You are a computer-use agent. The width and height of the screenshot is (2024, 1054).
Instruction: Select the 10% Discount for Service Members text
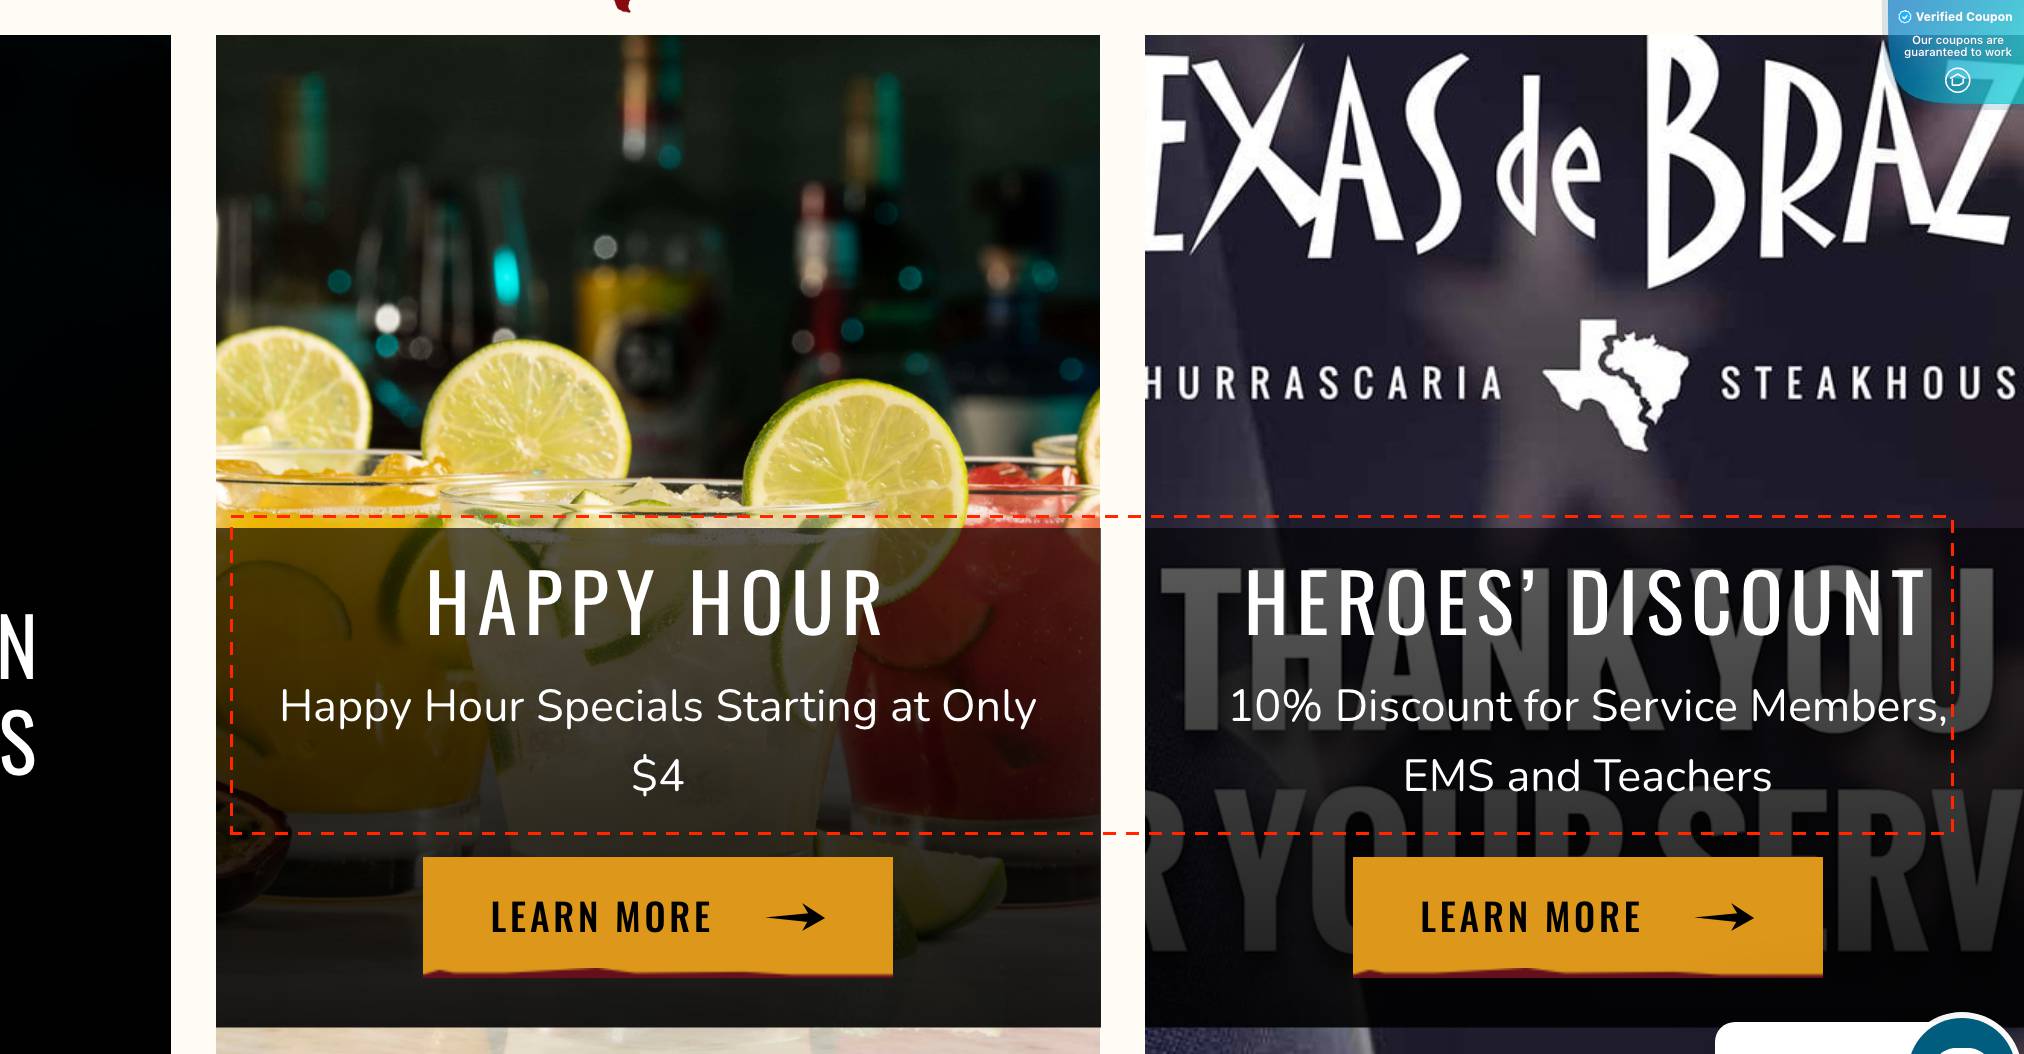(x=1588, y=740)
